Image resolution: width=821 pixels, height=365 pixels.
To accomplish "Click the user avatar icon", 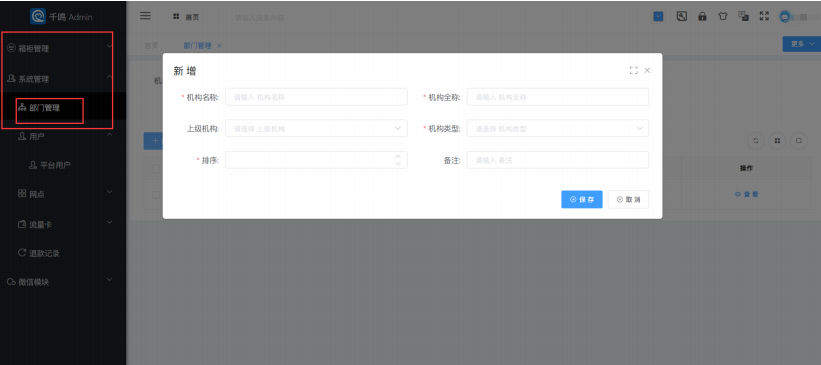I will (785, 17).
